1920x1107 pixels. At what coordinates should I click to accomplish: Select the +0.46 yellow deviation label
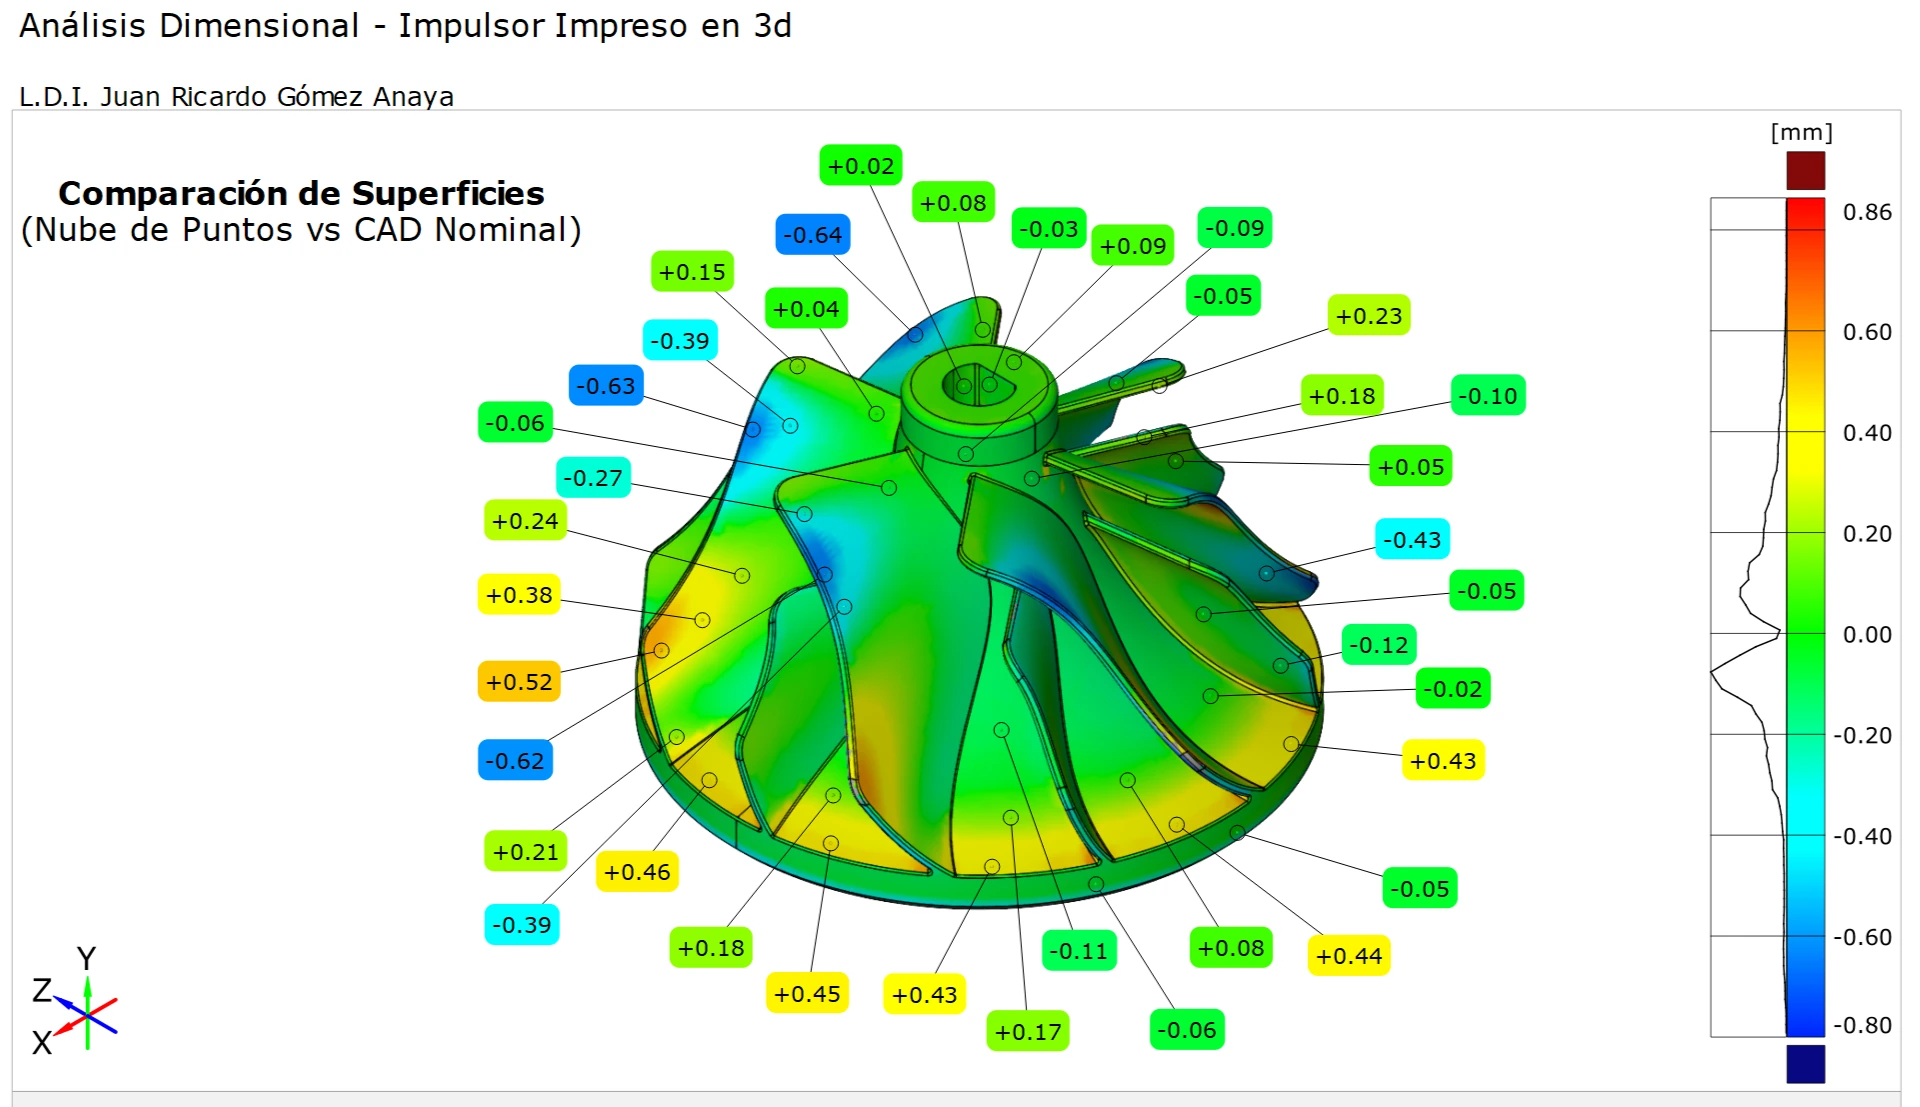click(x=637, y=872)
